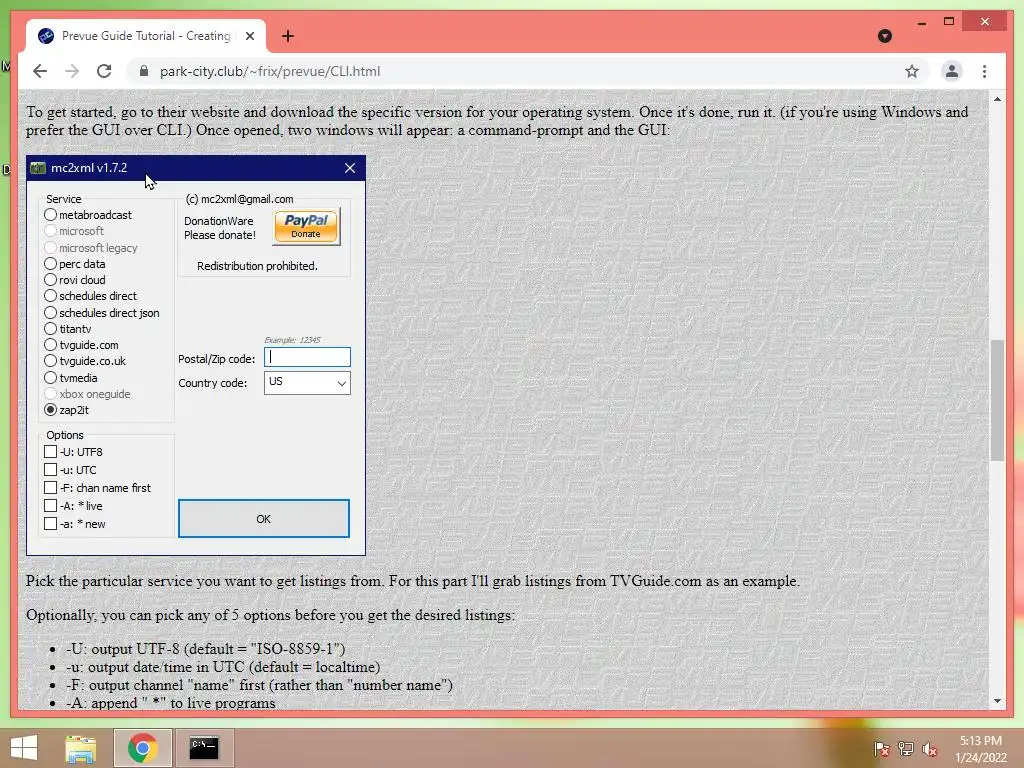1024x768 pixels.
Task: Select the titantv service
Action: tap(50, 328)
